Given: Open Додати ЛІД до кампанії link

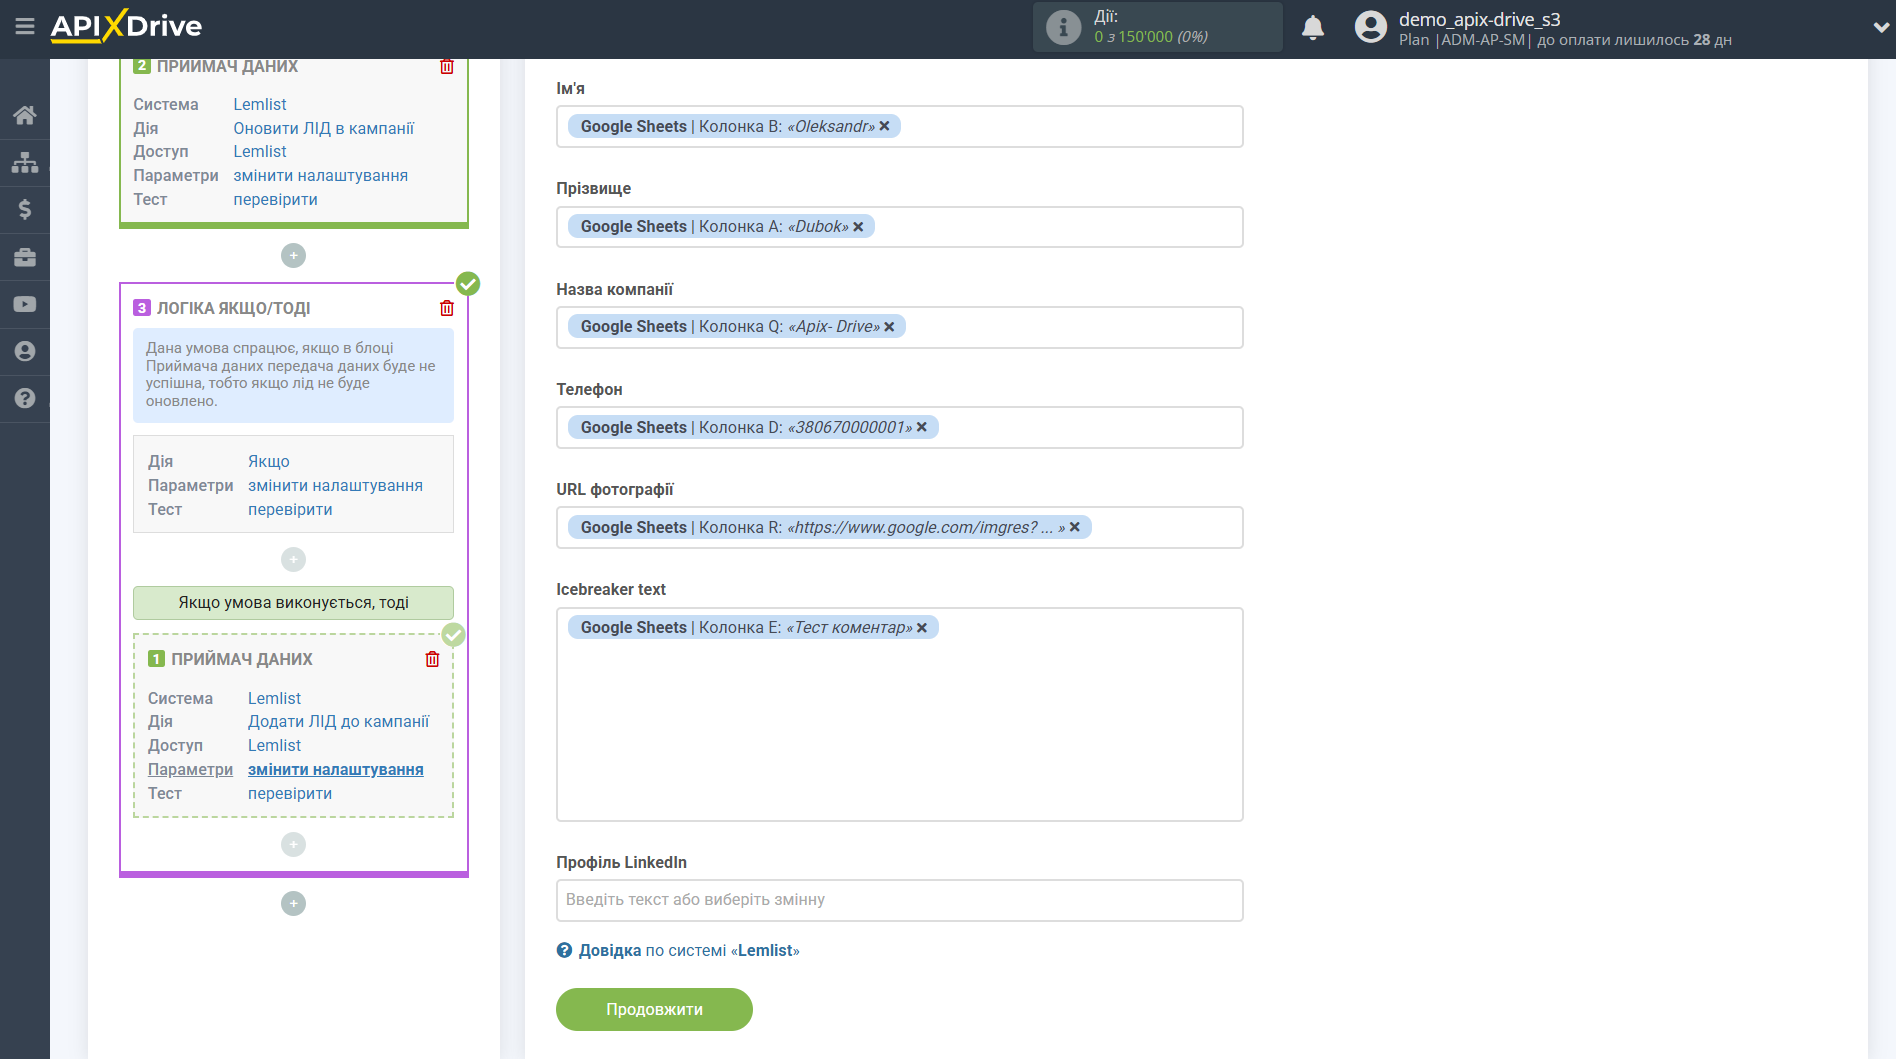Looking at the screenshot, I should tap(338, 721).
